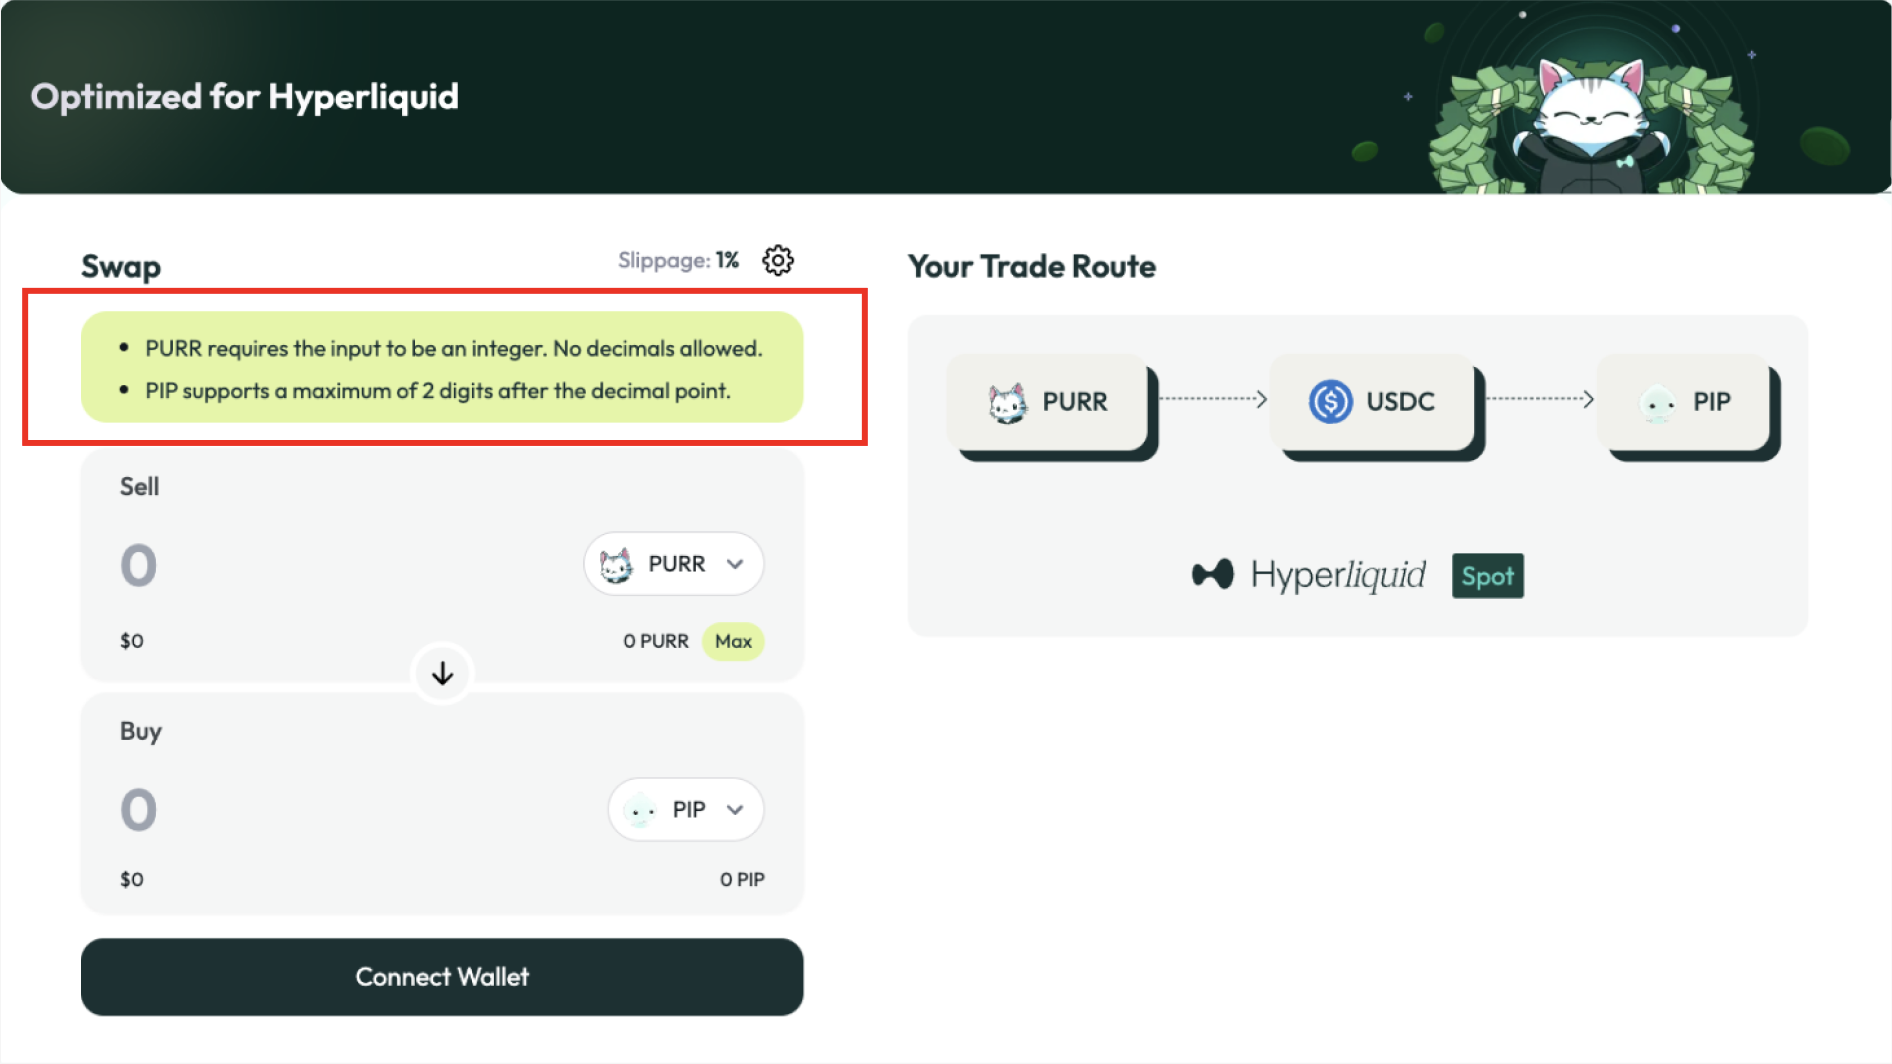Click the Hyperliquid logo icon
The width and height of the screenshot is (1892, 1064).
(x=1212, y=575)
